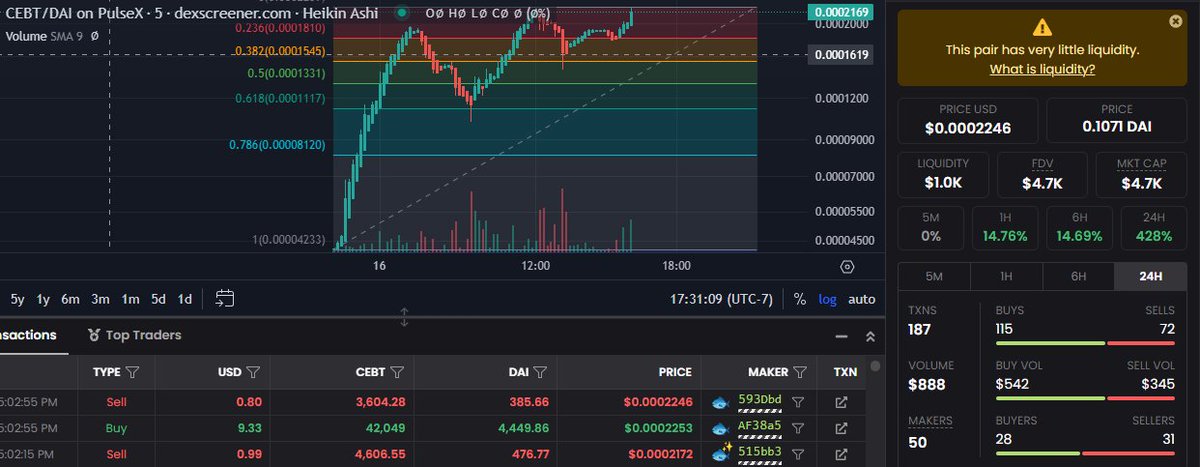Open the 'What is liquidity?' link
Viewport: 1200px width, 467px height.
point(1042,69)
